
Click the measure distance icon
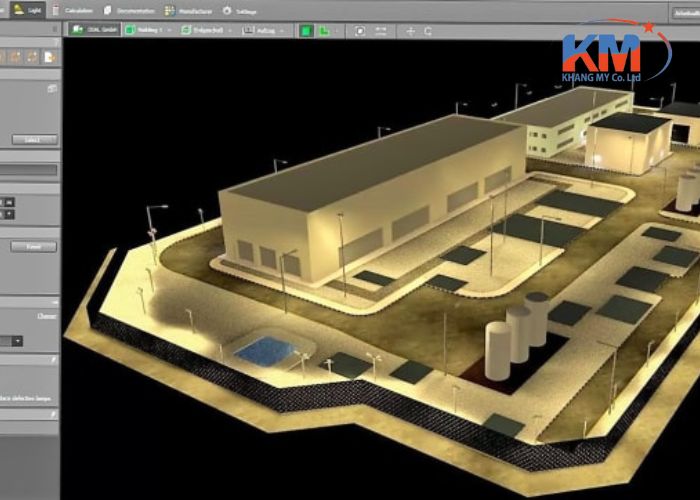pyautogui.click(x=381, y=31)
